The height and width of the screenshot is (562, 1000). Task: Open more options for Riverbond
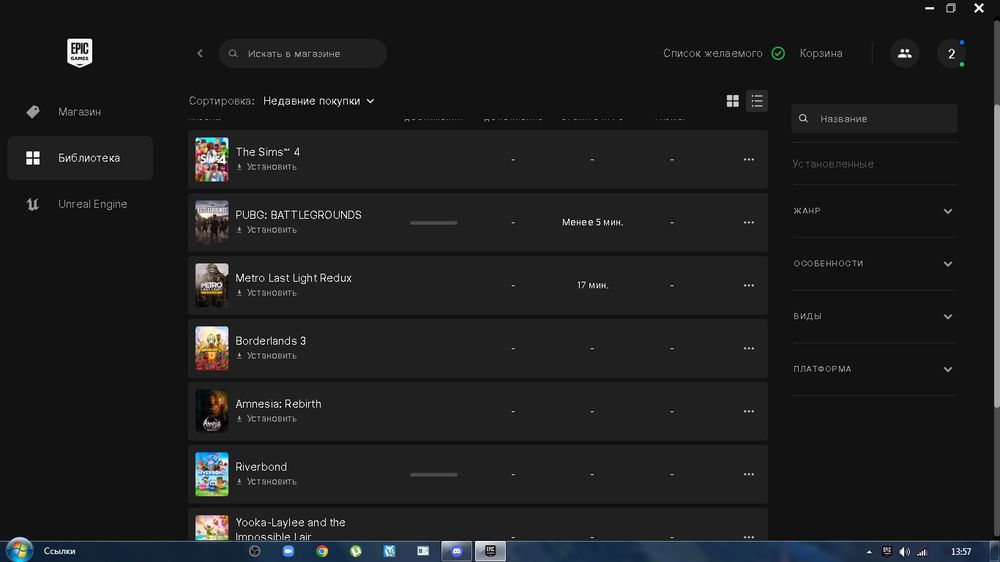[x=749, y=475]
